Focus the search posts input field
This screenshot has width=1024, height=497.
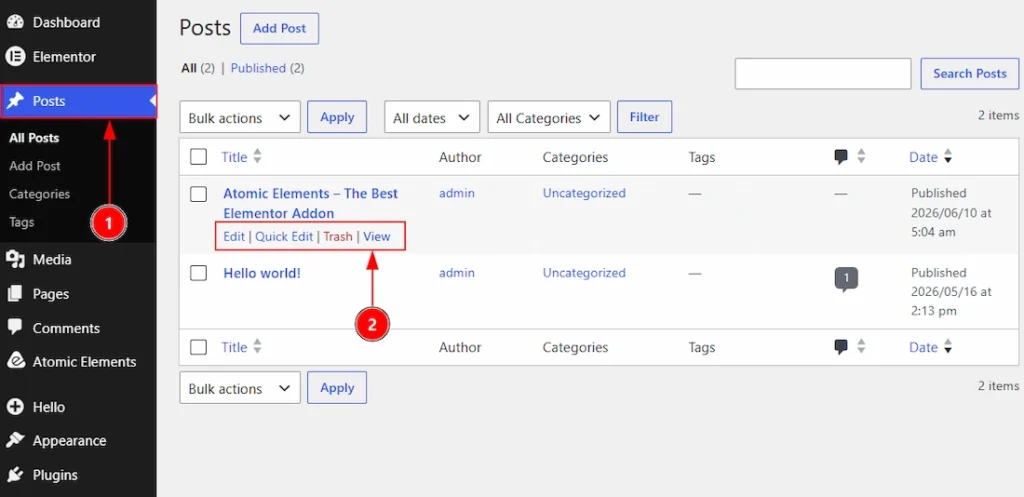(x=823, y=73)
